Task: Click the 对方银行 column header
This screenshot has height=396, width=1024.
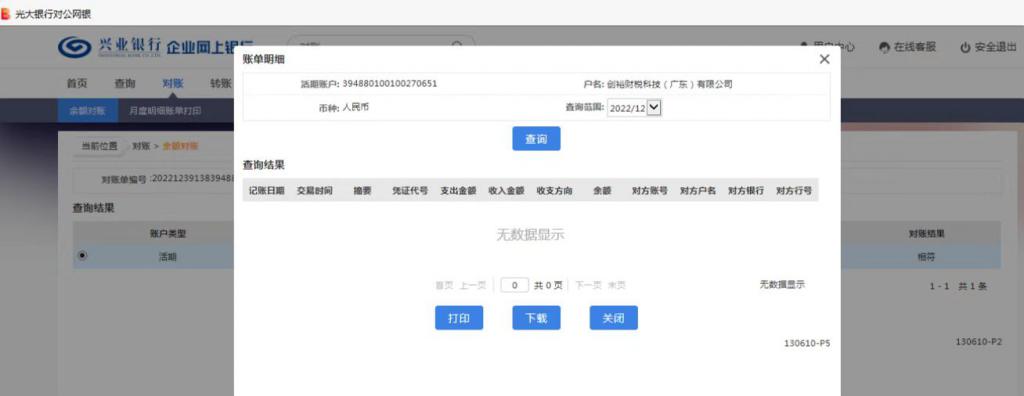Action: click(x=746, y=191)
